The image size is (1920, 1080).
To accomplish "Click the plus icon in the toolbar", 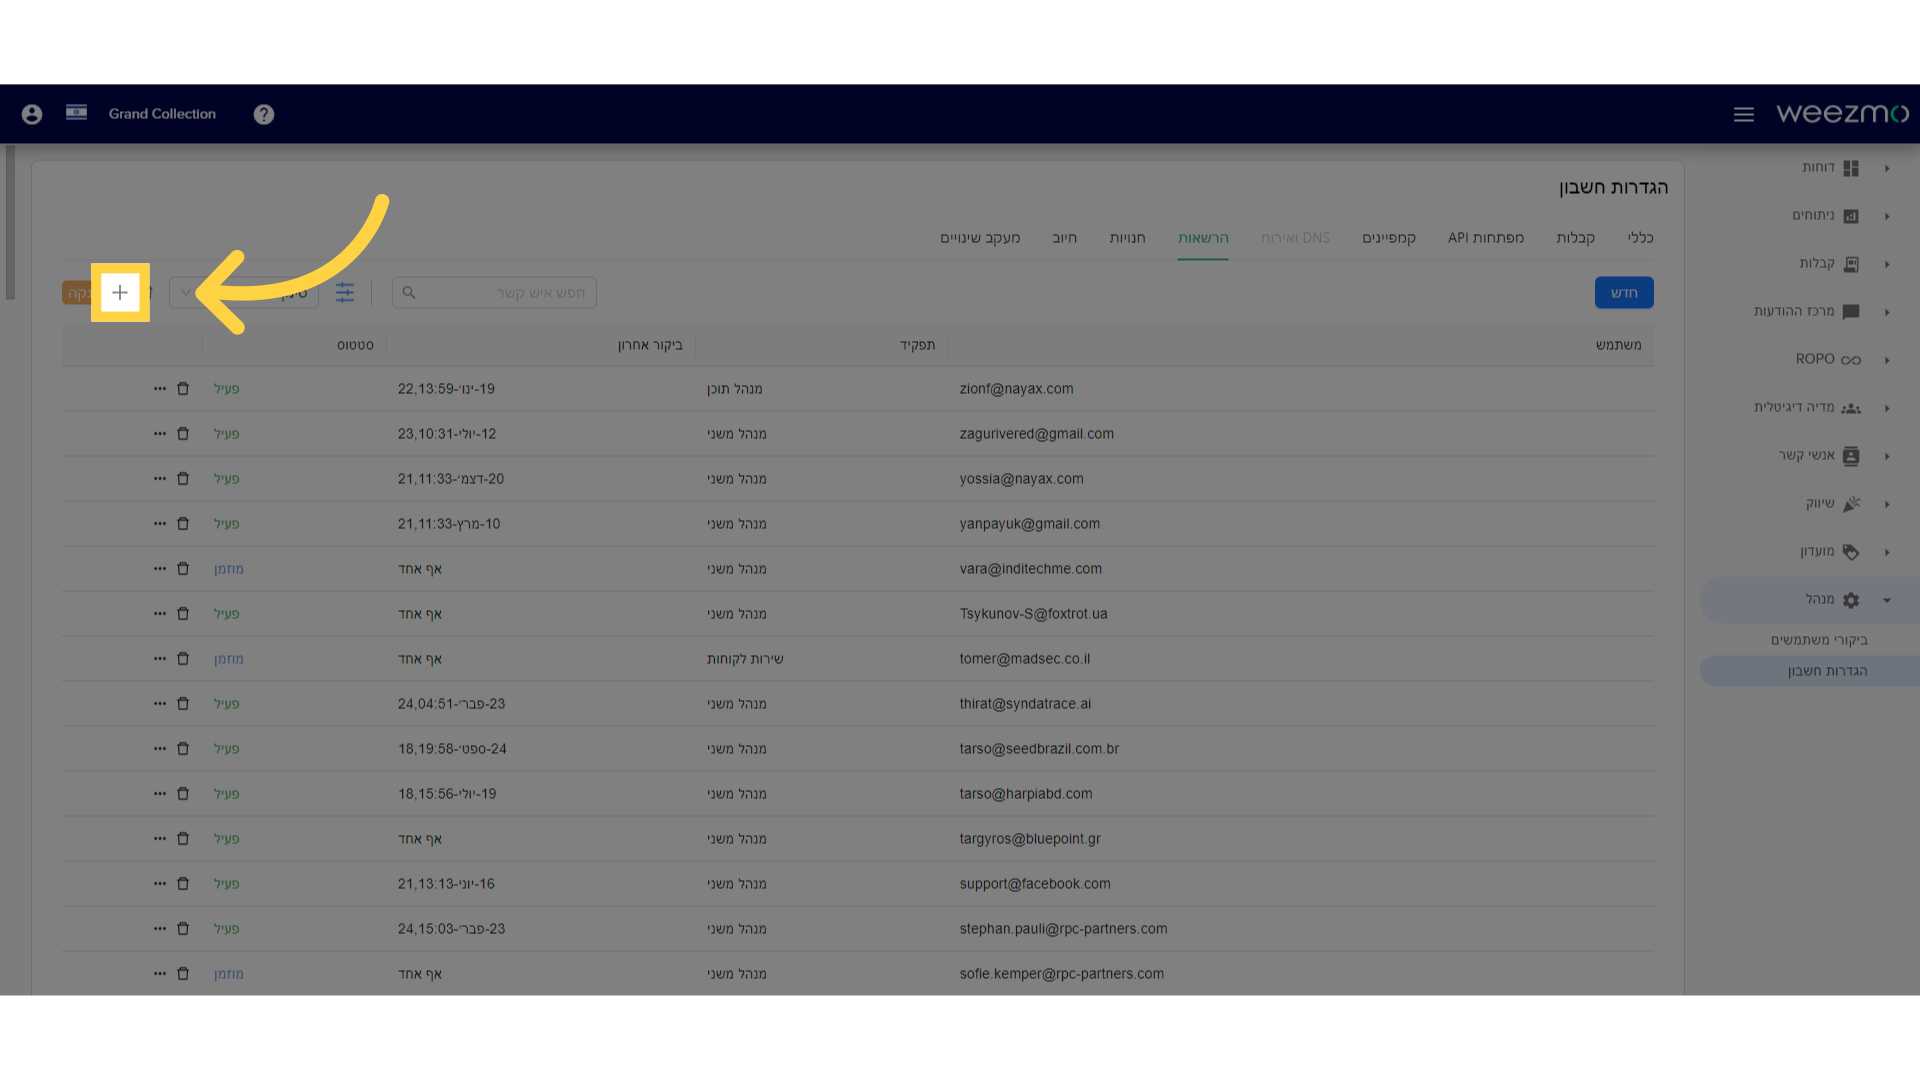I will click(x=120, y=292).
